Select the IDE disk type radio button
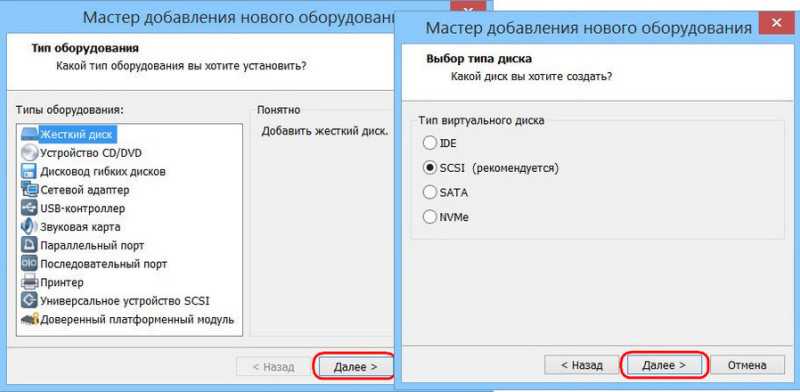 pyautogui.click(x=430, y=143)
